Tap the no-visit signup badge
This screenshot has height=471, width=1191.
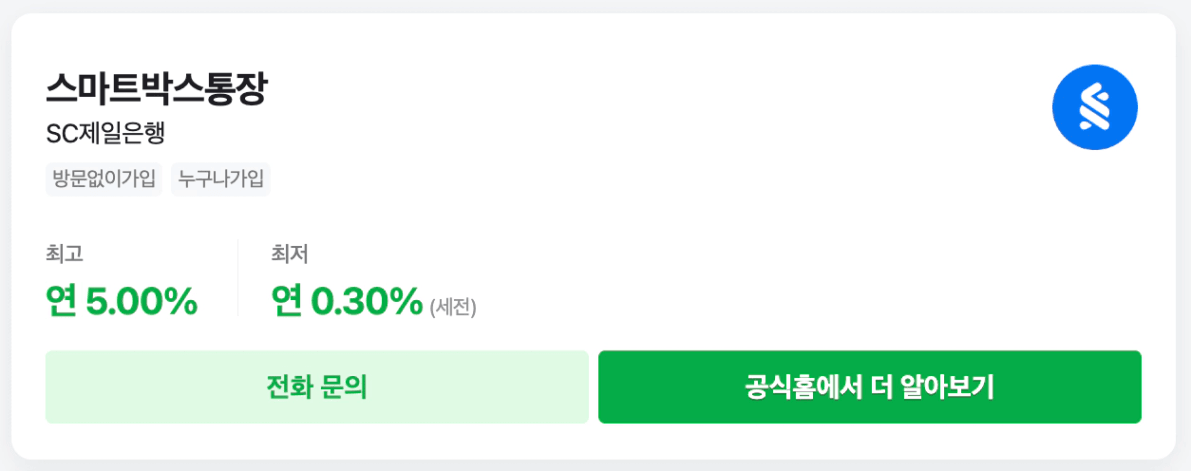104,180
